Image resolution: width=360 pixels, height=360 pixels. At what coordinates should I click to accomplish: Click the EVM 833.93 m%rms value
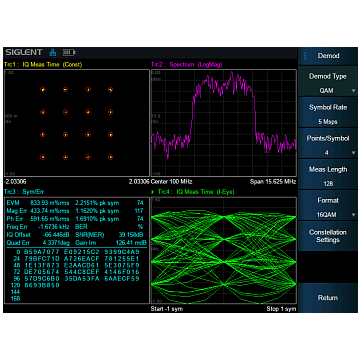50,203
